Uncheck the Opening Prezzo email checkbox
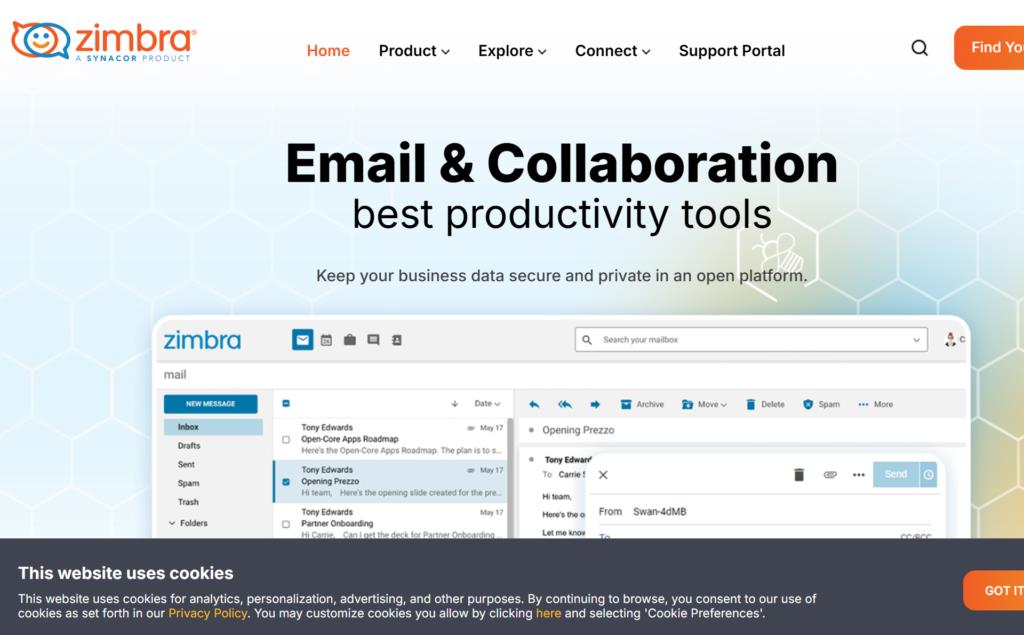 point(286,482)
